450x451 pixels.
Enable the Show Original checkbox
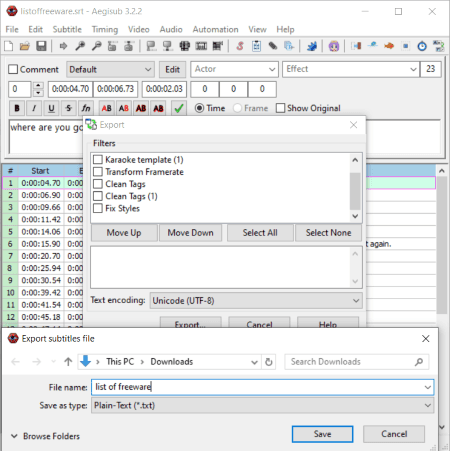tap(281, 108)
